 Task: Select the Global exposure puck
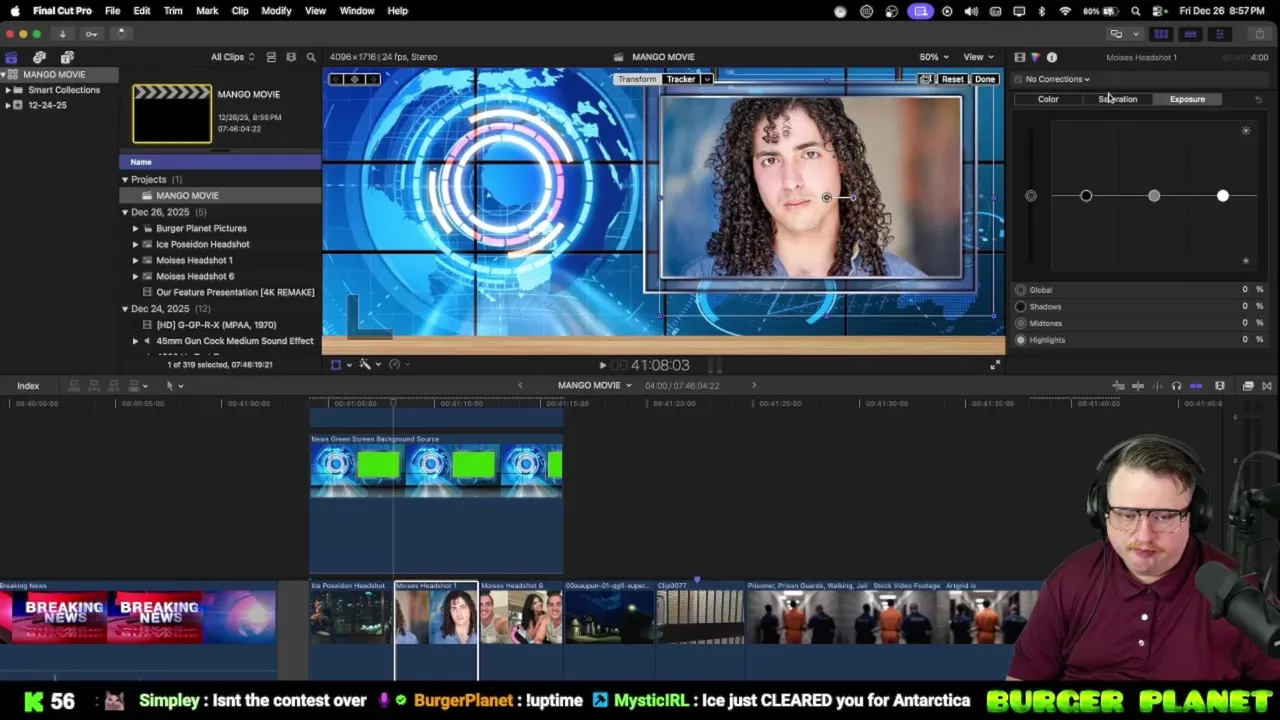click(1031, 196)
